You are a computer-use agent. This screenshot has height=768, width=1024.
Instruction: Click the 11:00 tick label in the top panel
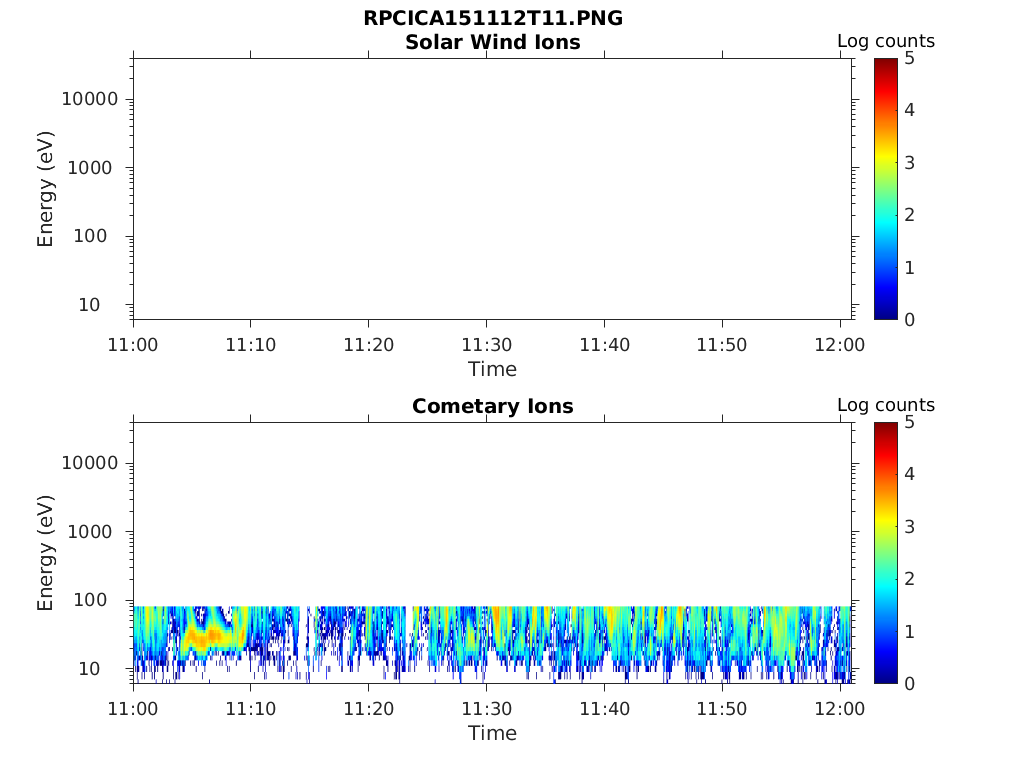tap(133, 345)
